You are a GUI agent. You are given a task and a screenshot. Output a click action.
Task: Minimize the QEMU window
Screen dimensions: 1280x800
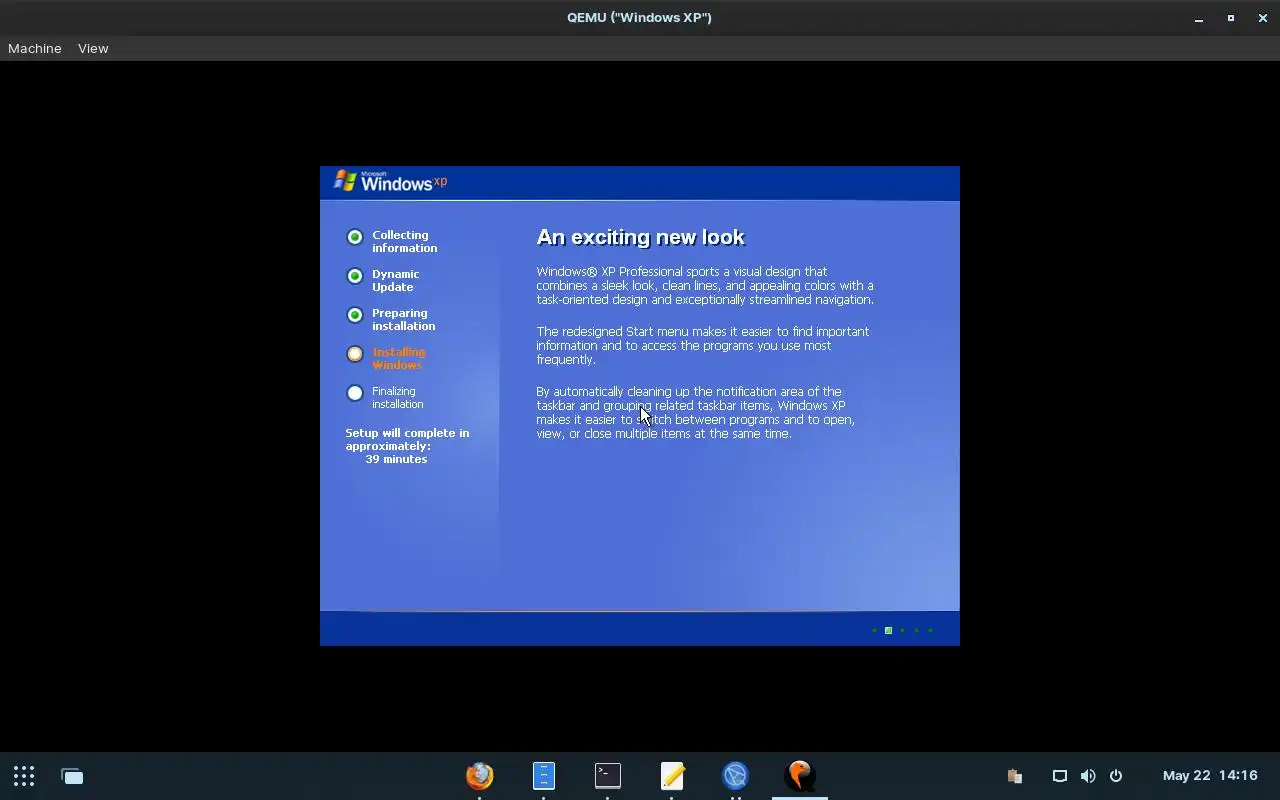click(1198, 18)
